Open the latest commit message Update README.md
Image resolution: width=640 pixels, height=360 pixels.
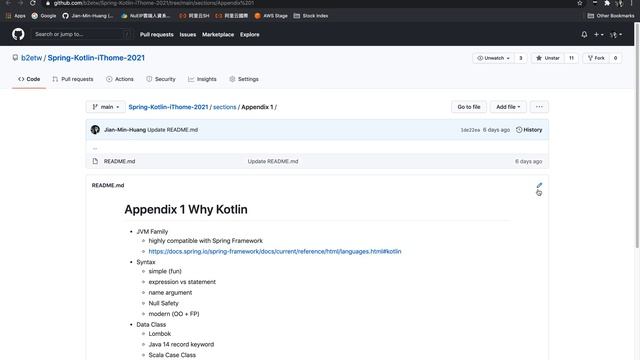point(172,130)
